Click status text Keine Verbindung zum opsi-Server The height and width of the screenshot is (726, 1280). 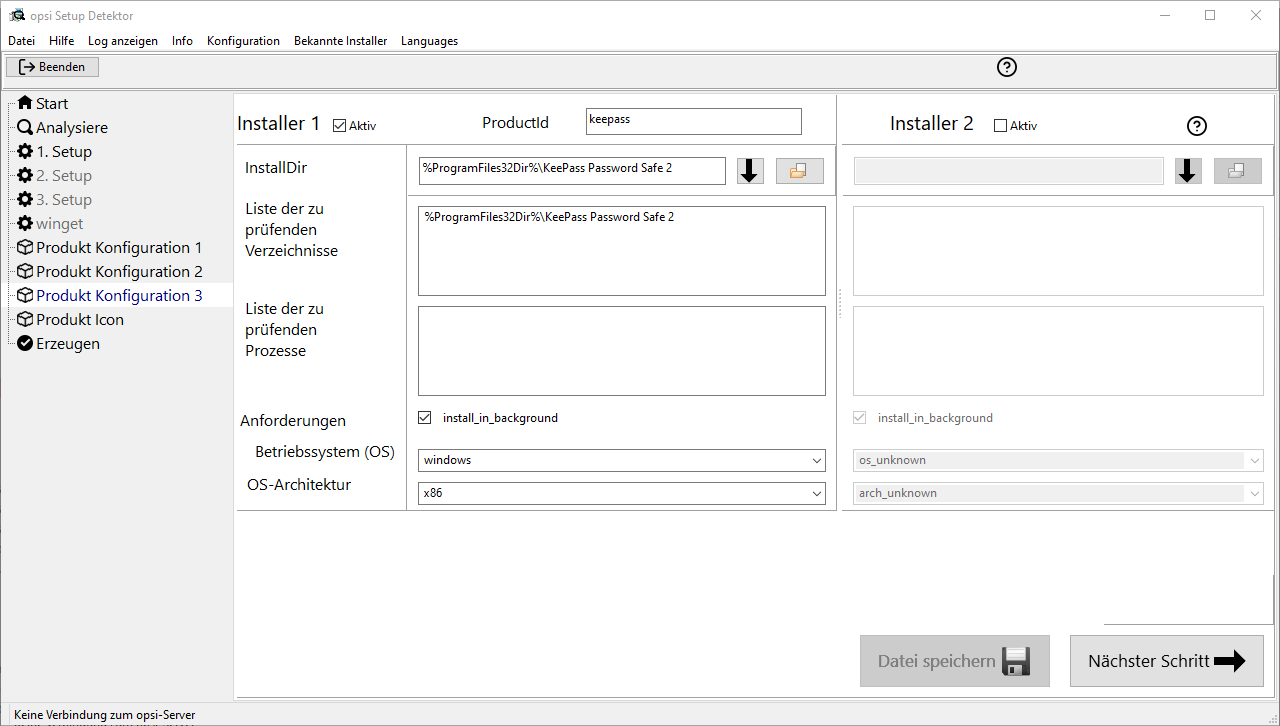click(x=105, y=715)
